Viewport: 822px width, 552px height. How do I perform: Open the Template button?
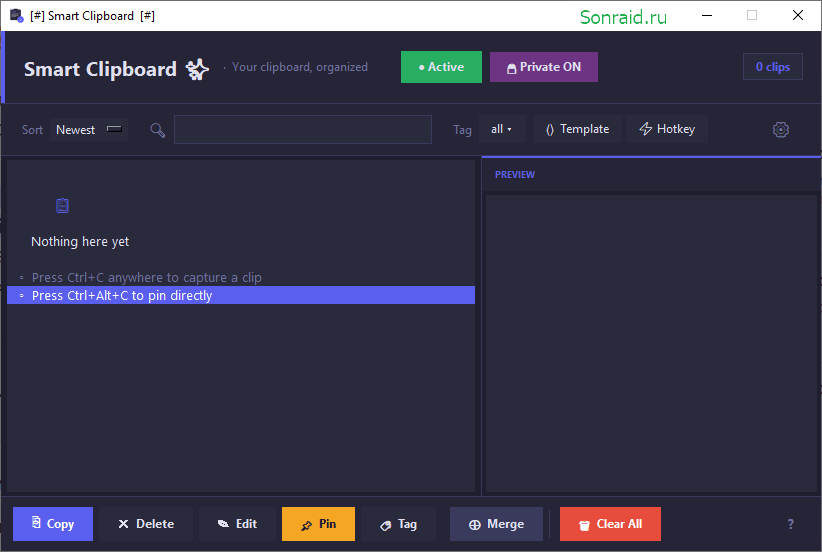[578, 129]
